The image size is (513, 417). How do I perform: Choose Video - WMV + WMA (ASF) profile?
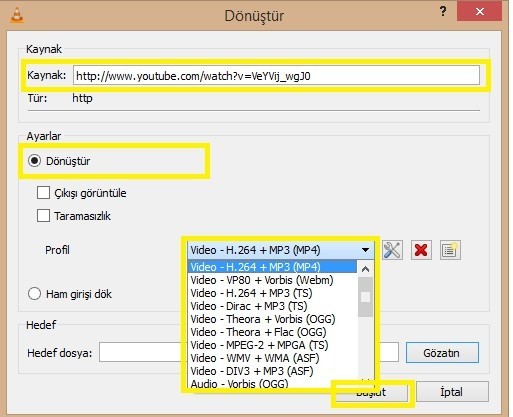(272, 358)
